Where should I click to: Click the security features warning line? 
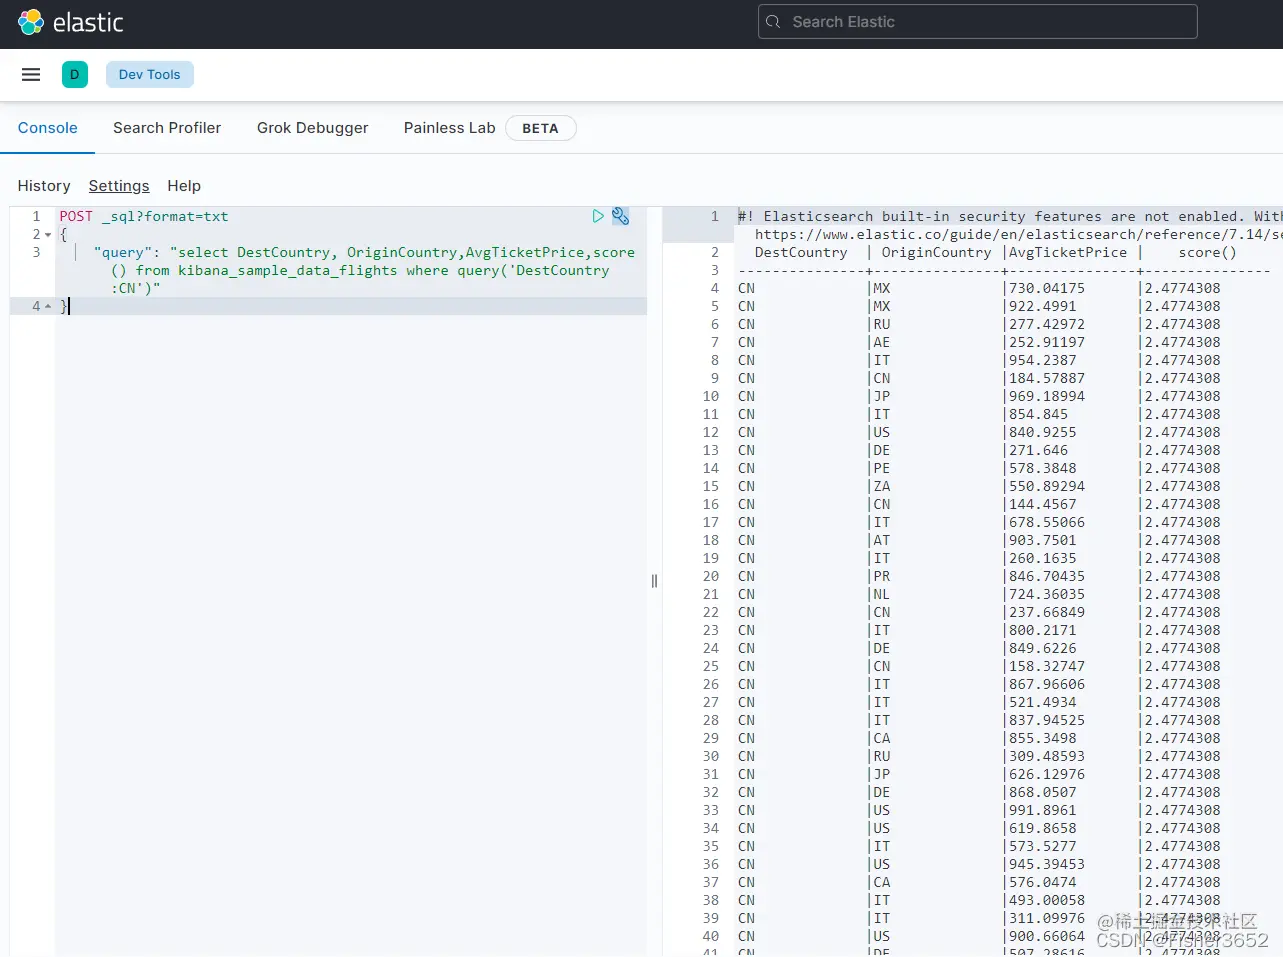(x=1010, y=216)
